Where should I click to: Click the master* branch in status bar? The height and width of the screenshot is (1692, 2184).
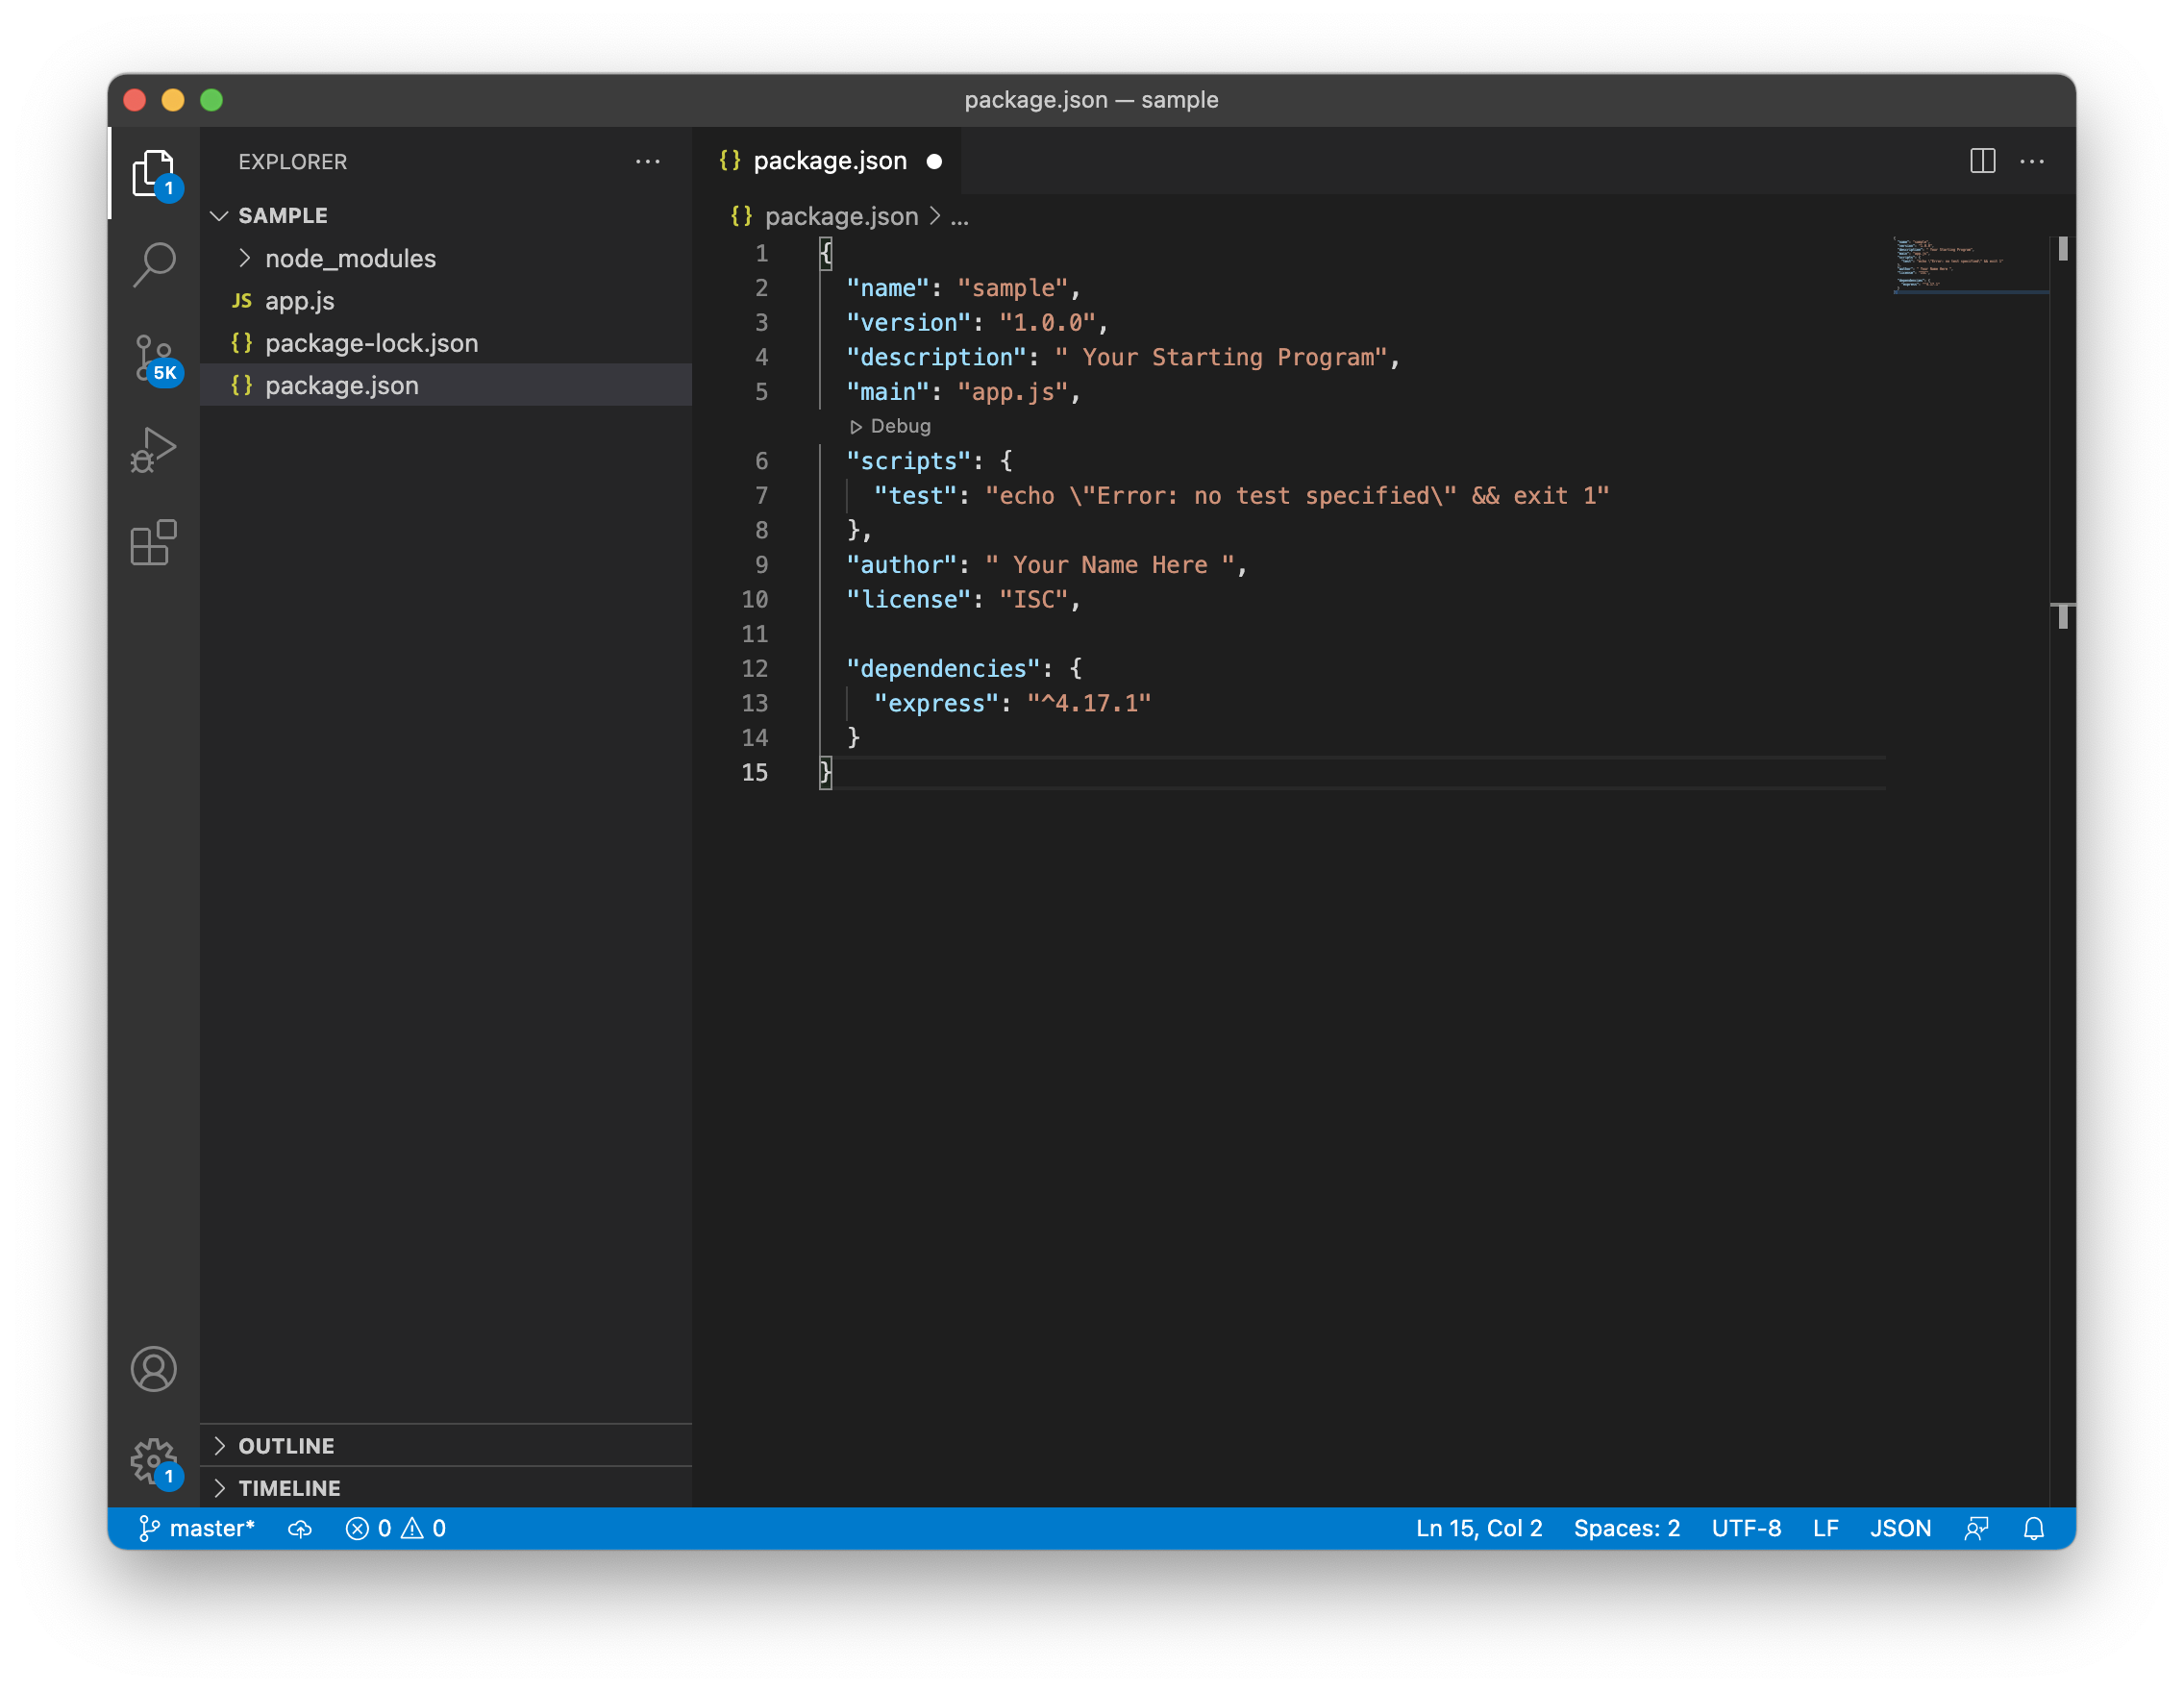197,1528
